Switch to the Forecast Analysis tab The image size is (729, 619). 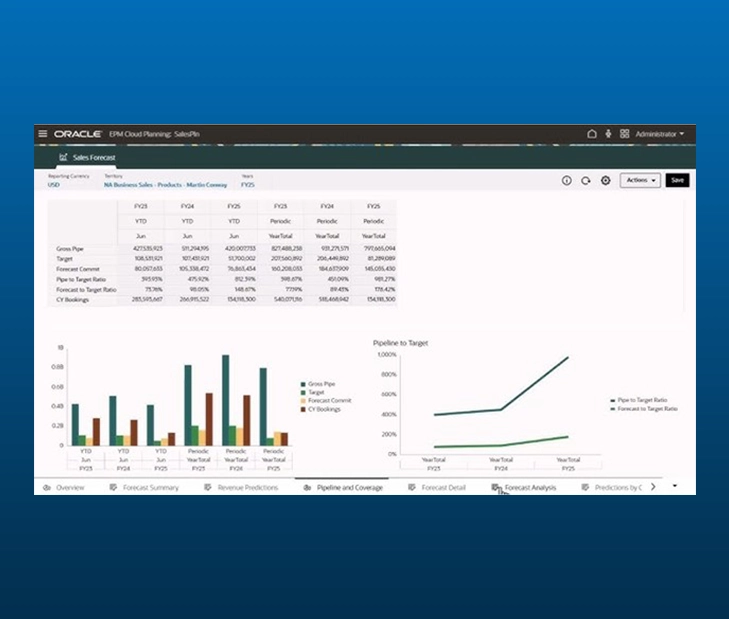pyautogui.click(x=529, y=488)
